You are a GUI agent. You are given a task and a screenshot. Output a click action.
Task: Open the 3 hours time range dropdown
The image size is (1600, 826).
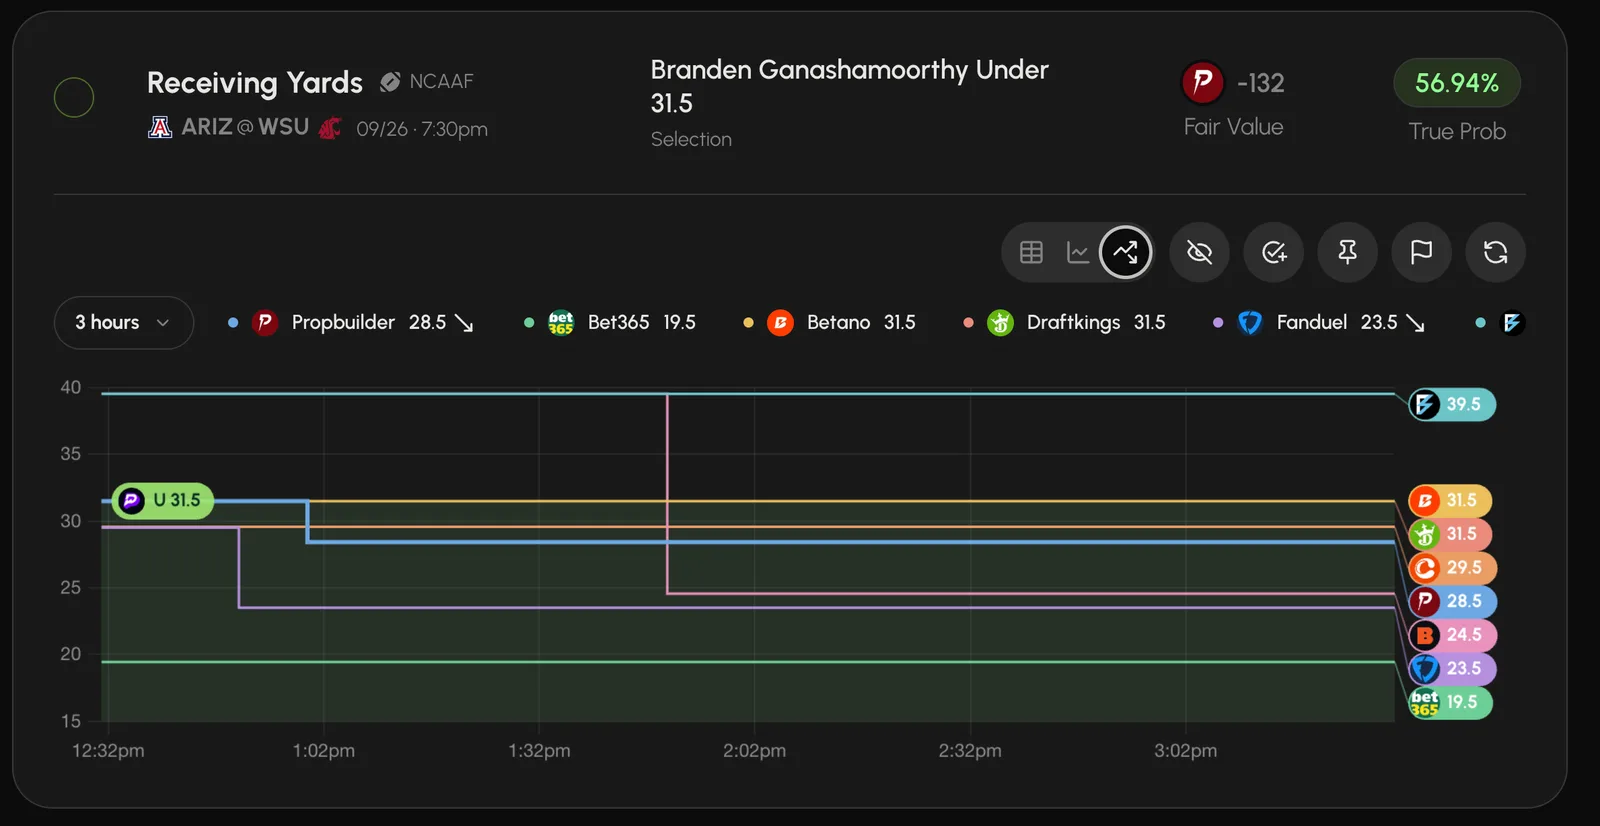point(123,322)
